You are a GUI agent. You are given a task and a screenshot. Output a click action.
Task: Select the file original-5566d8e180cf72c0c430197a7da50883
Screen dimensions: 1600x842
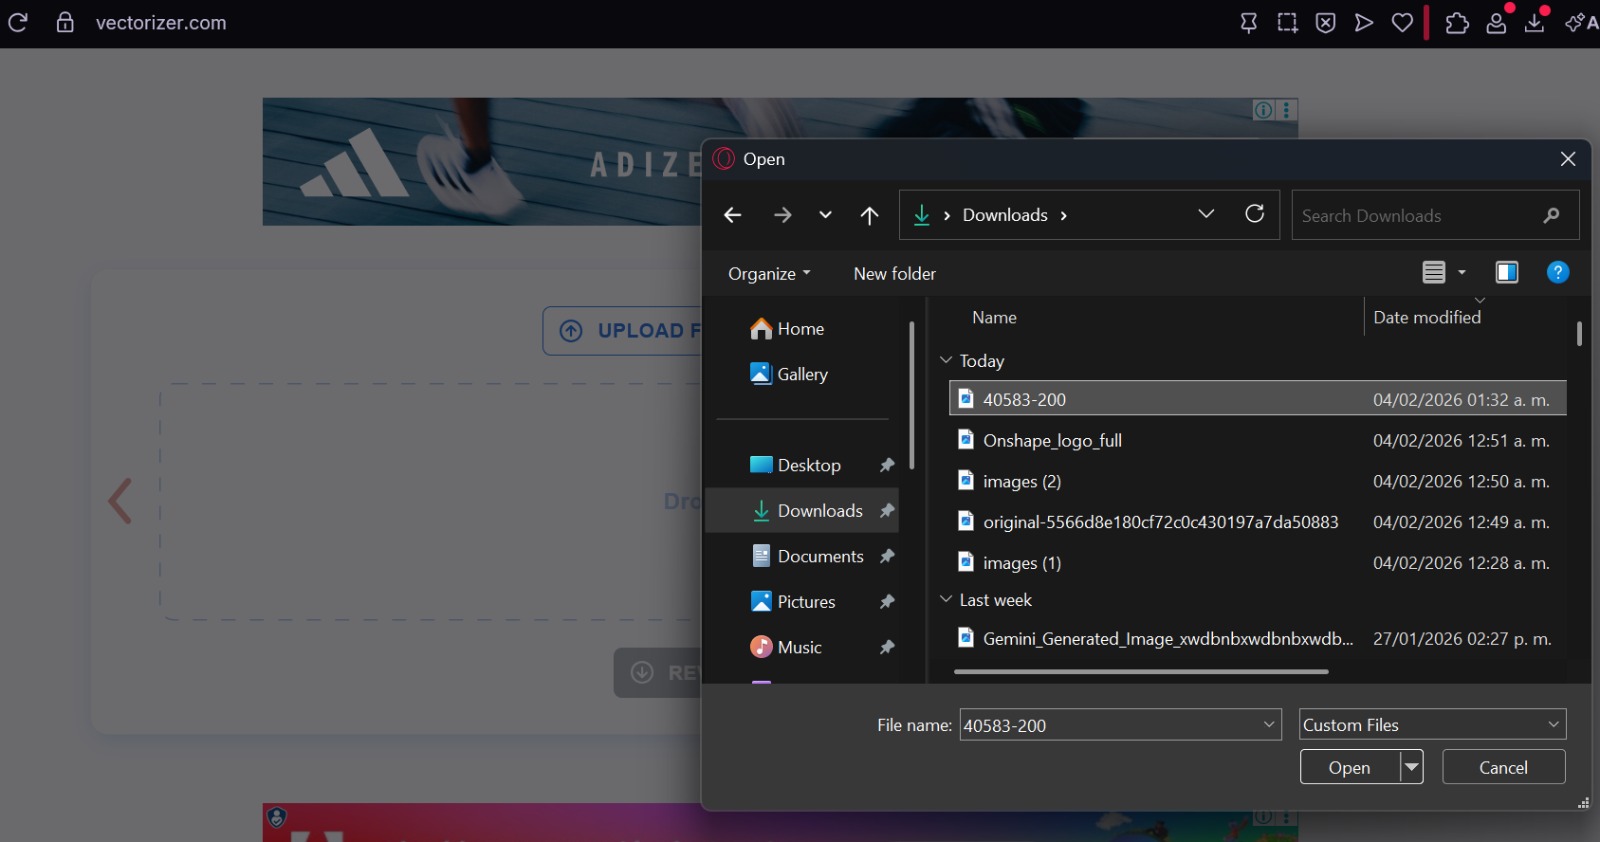(1257, 522)
